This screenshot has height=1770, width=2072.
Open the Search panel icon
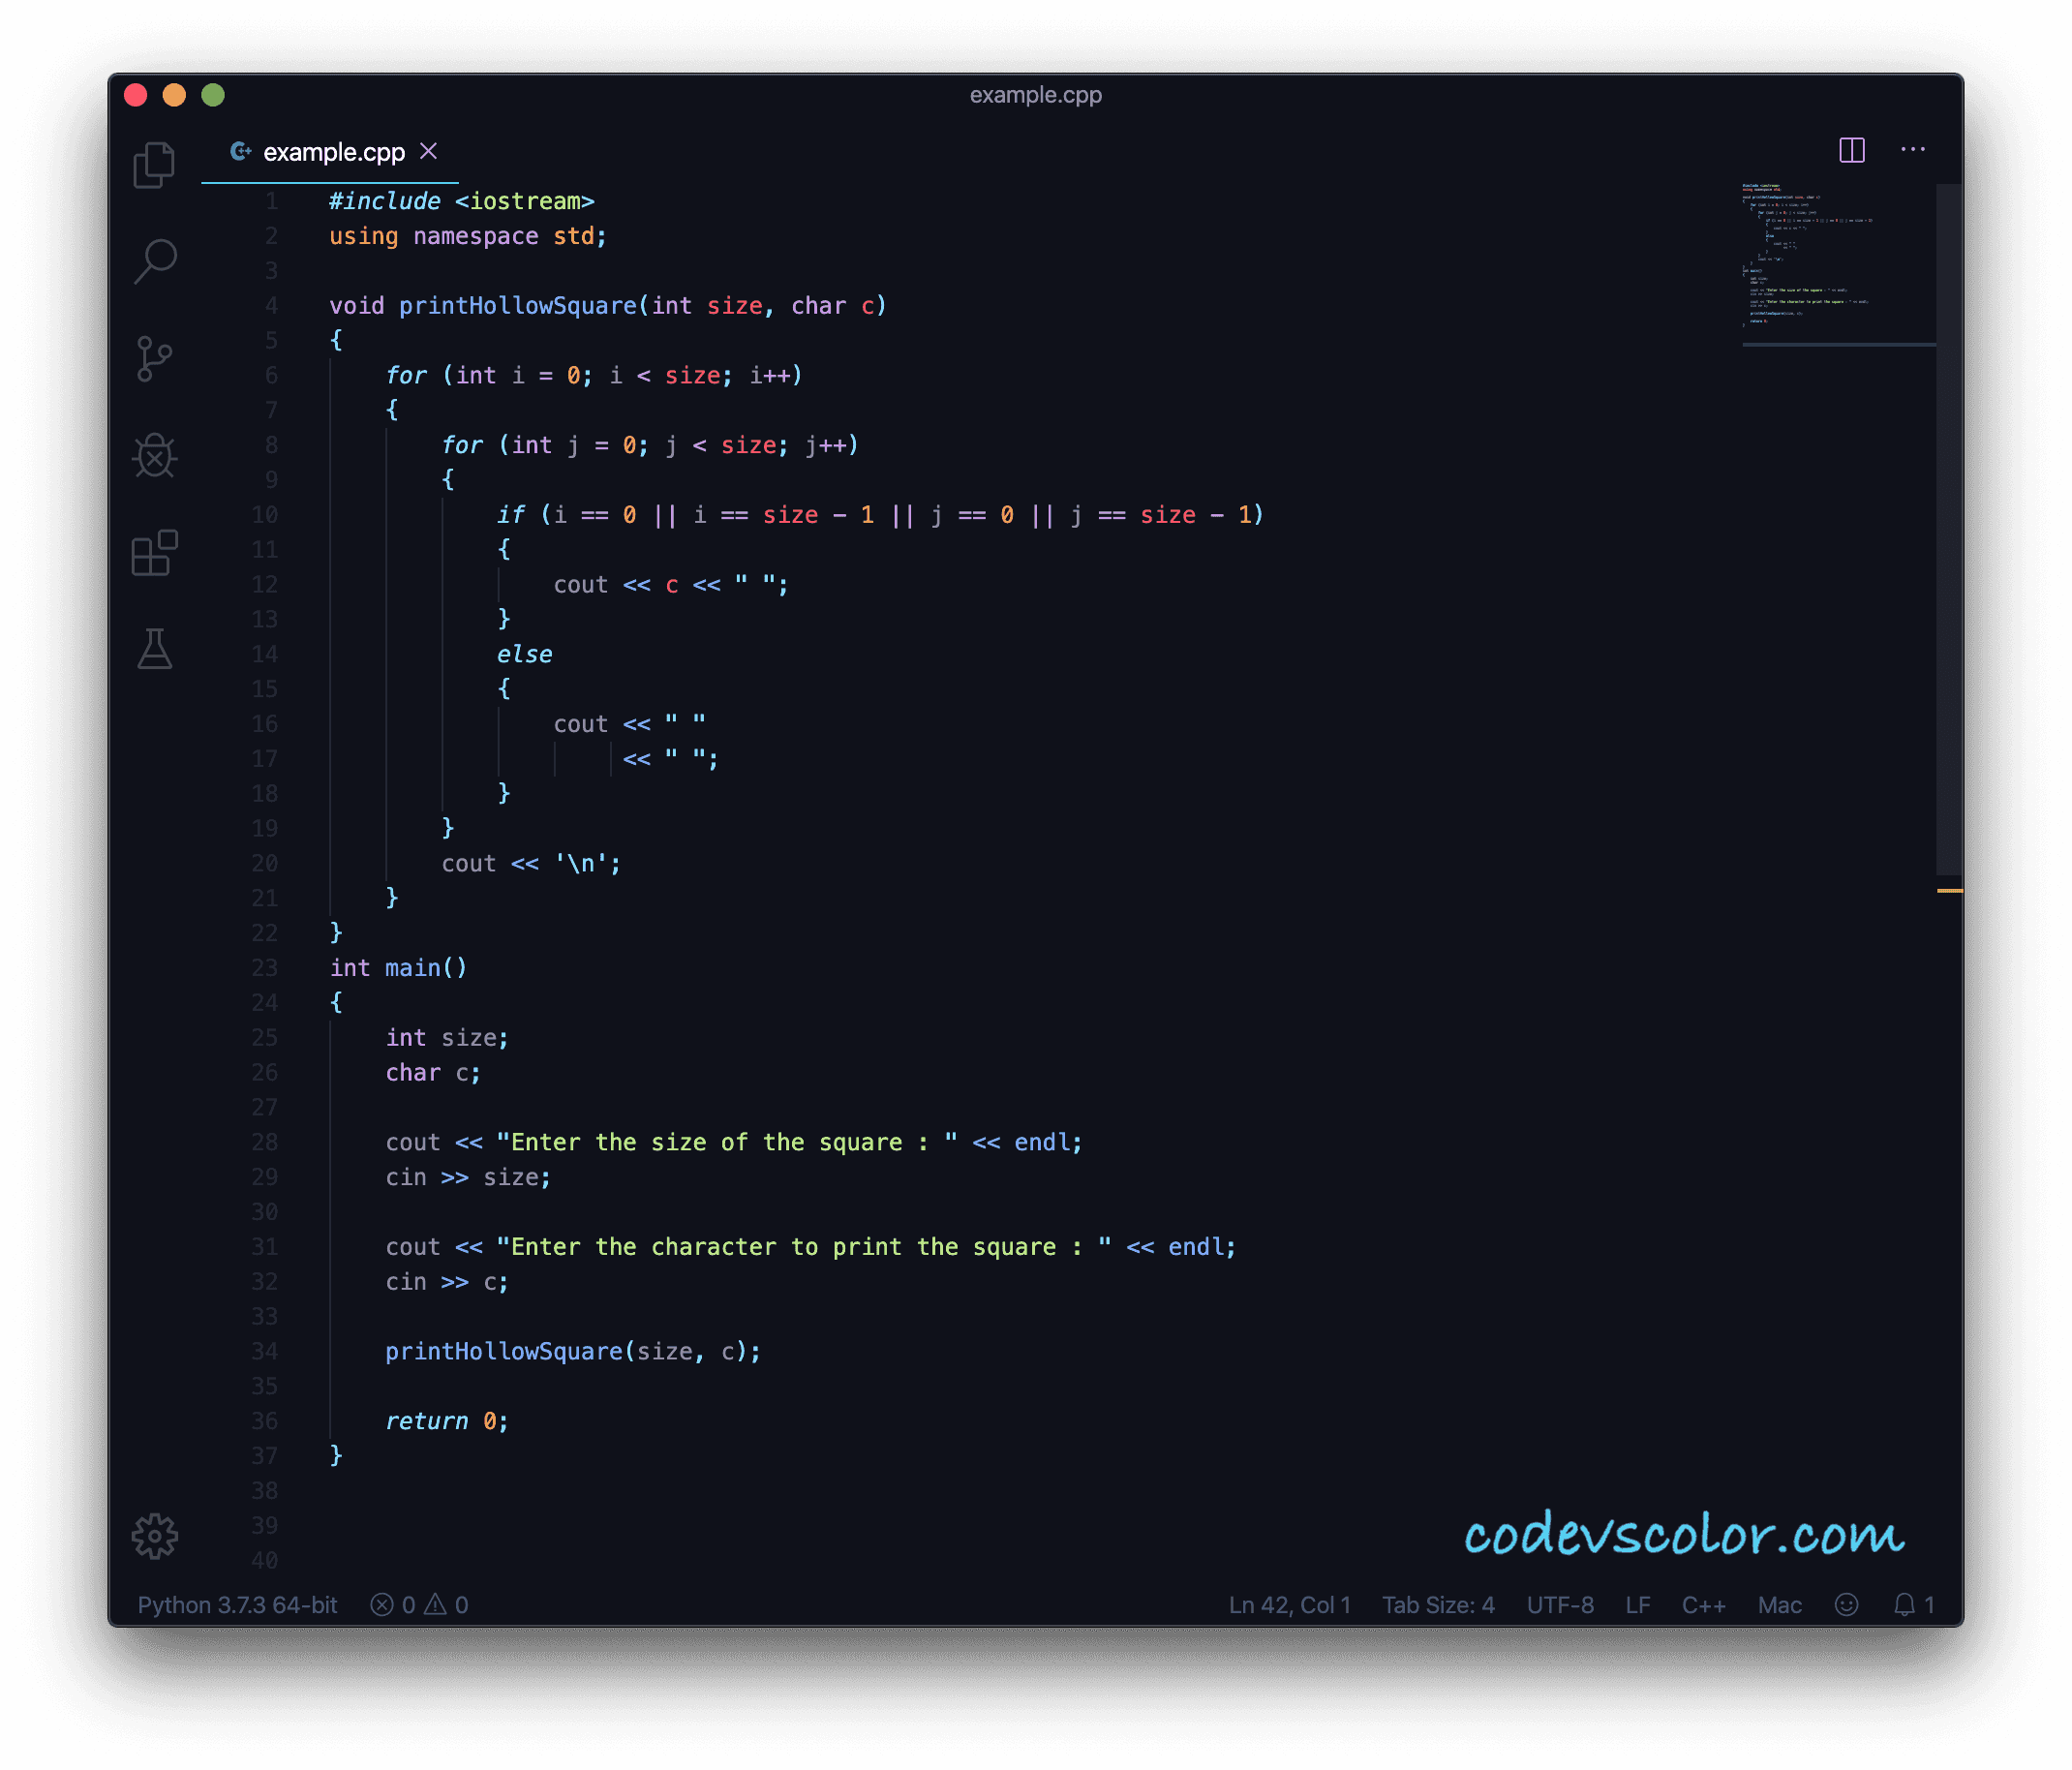tap(155, 261)
